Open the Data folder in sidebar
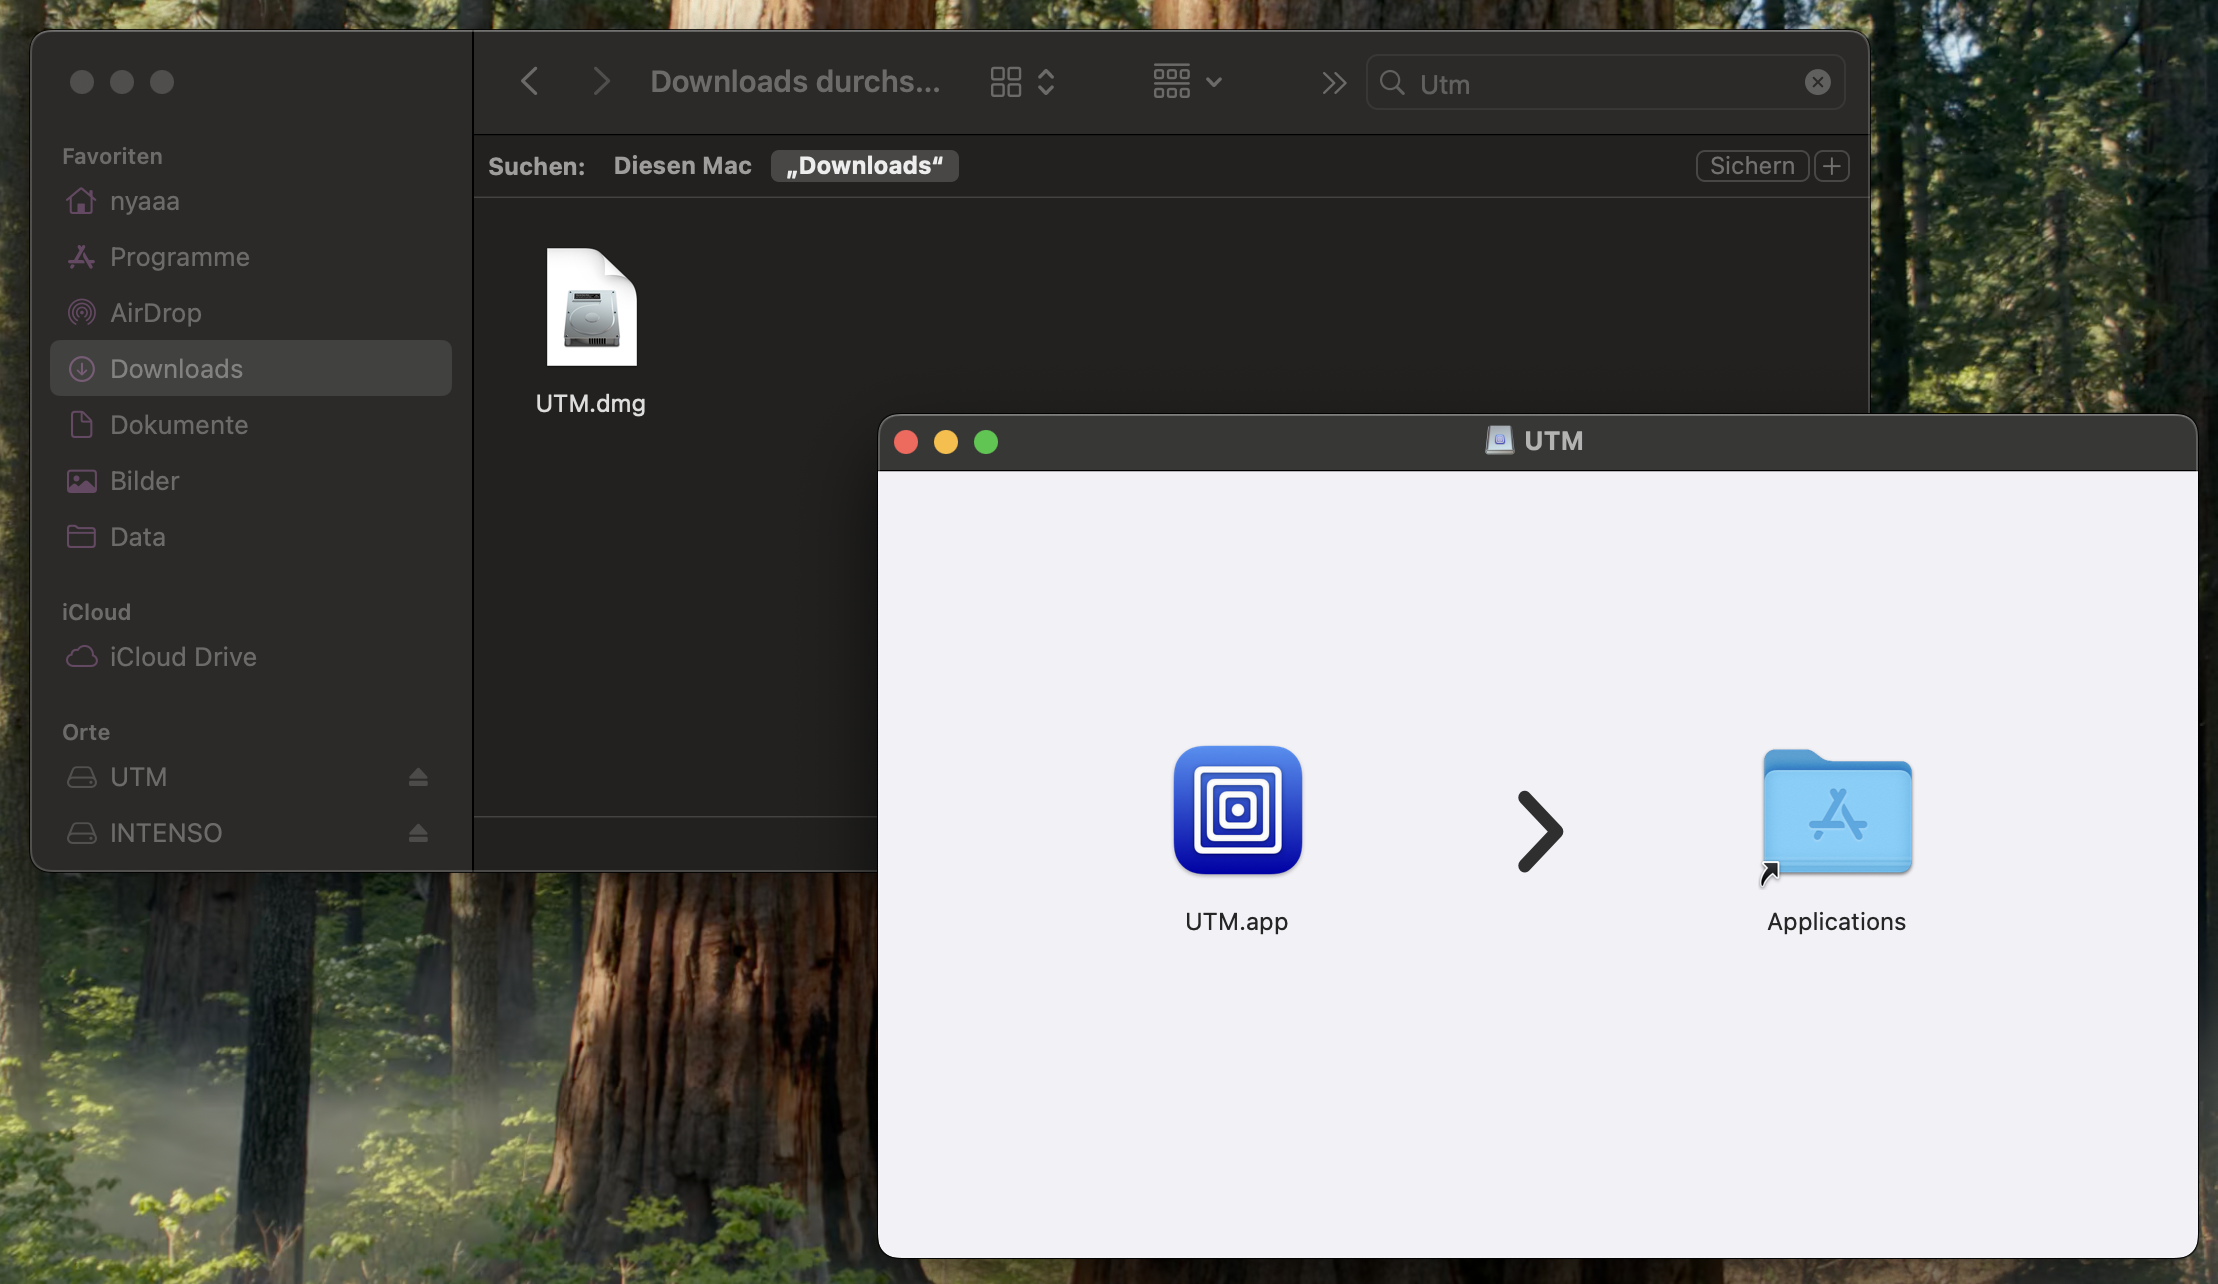The image size is (2218, 1284). coord(251,537)
